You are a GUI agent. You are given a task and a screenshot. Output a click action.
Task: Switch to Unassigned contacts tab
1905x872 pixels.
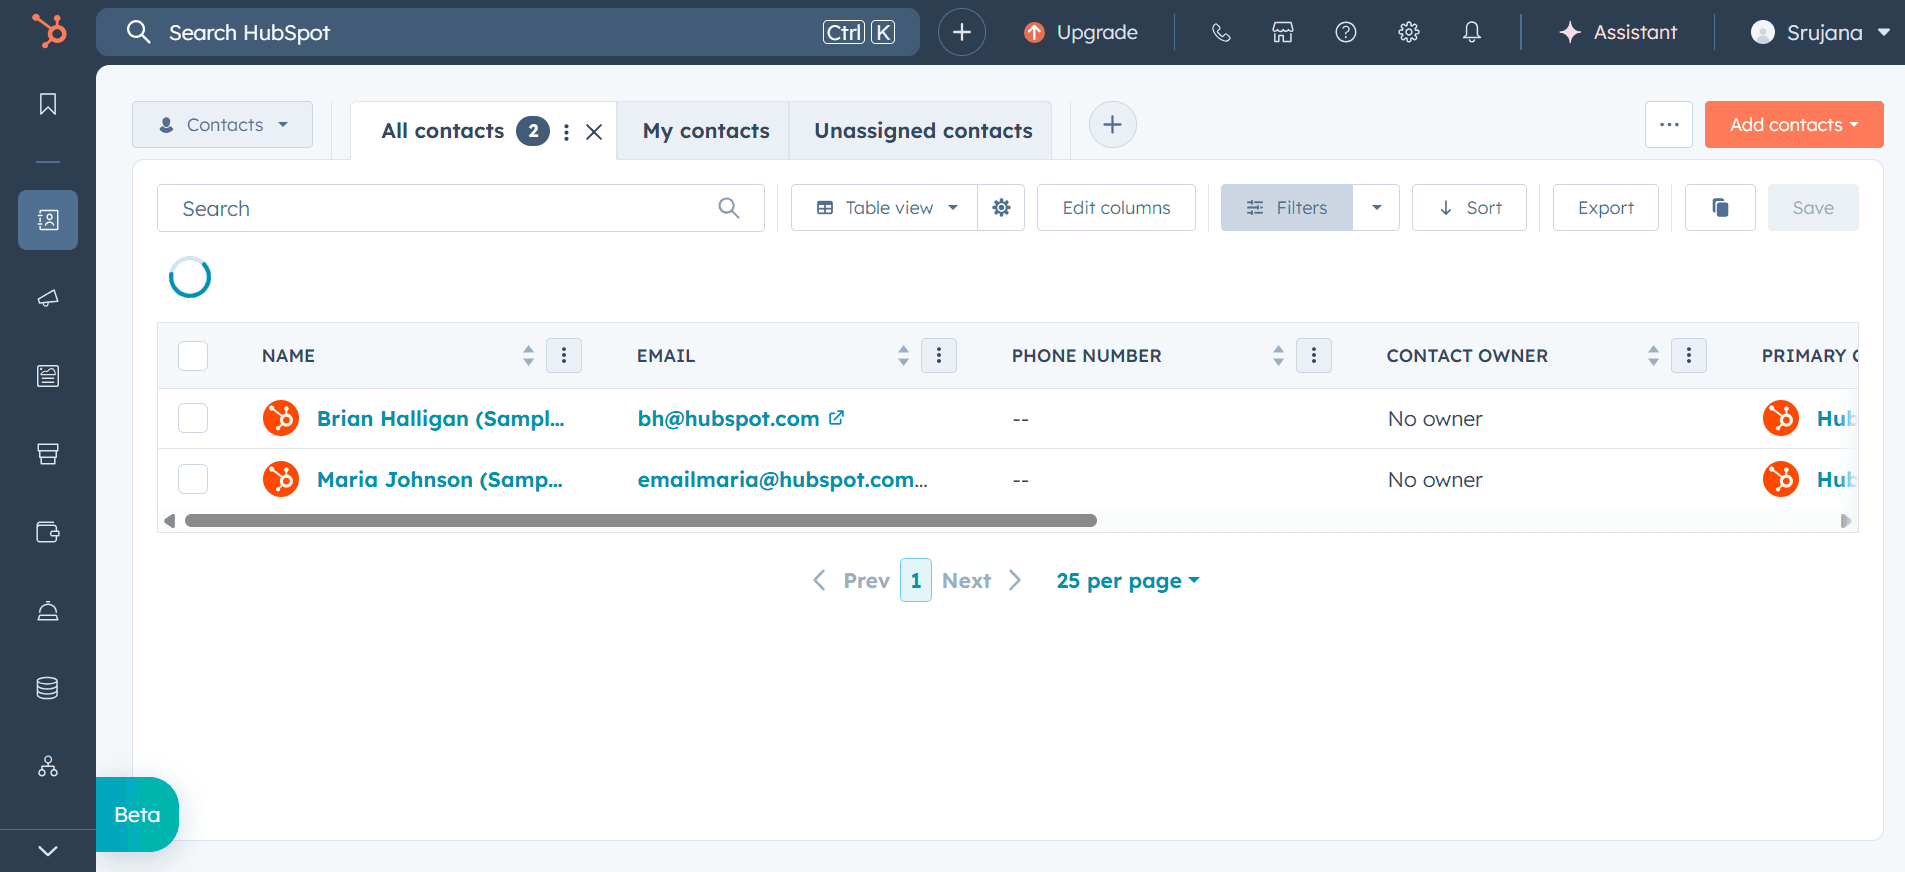pos(923,131)
